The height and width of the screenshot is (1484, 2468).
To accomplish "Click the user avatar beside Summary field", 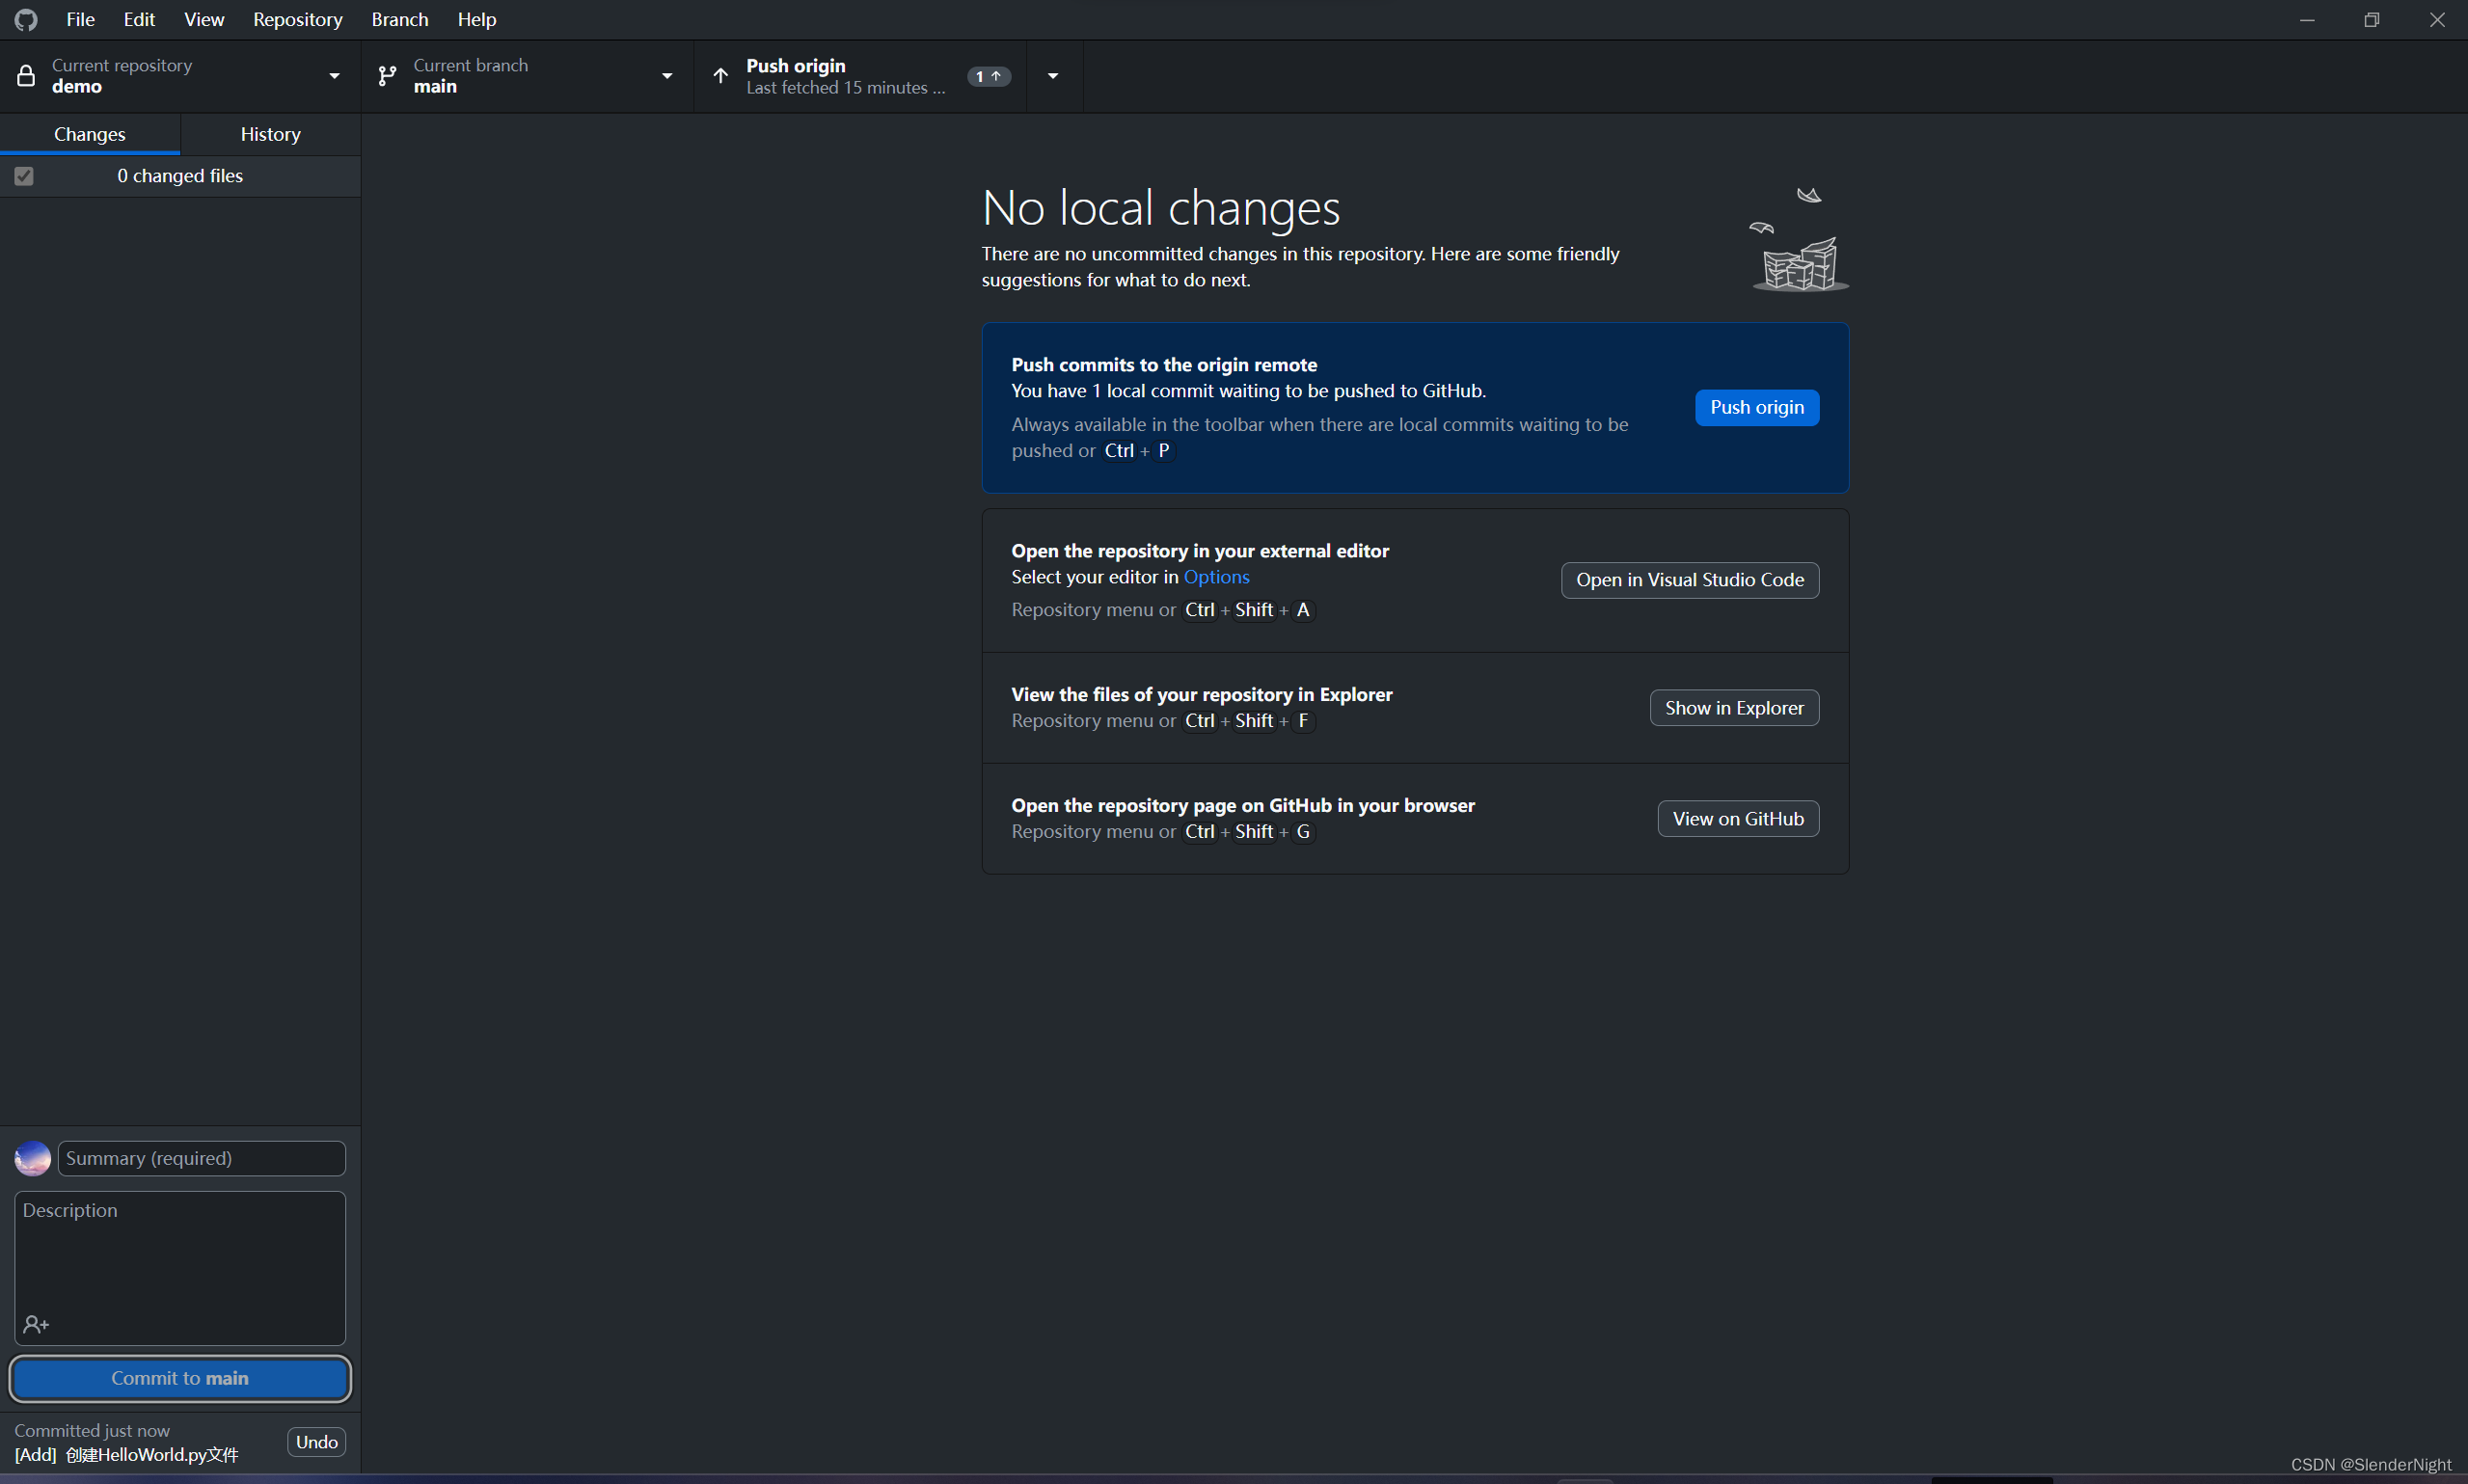I will click(x=33, y=1158).
